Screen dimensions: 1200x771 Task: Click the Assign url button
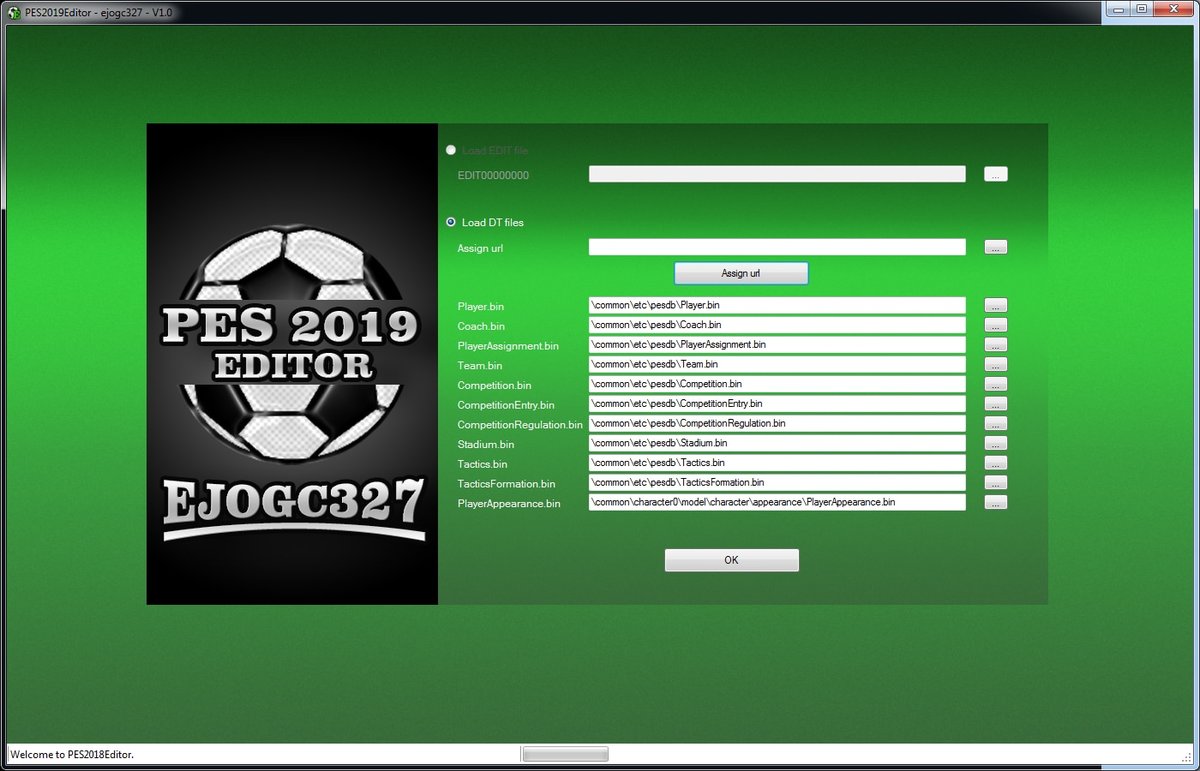point(741,273)
